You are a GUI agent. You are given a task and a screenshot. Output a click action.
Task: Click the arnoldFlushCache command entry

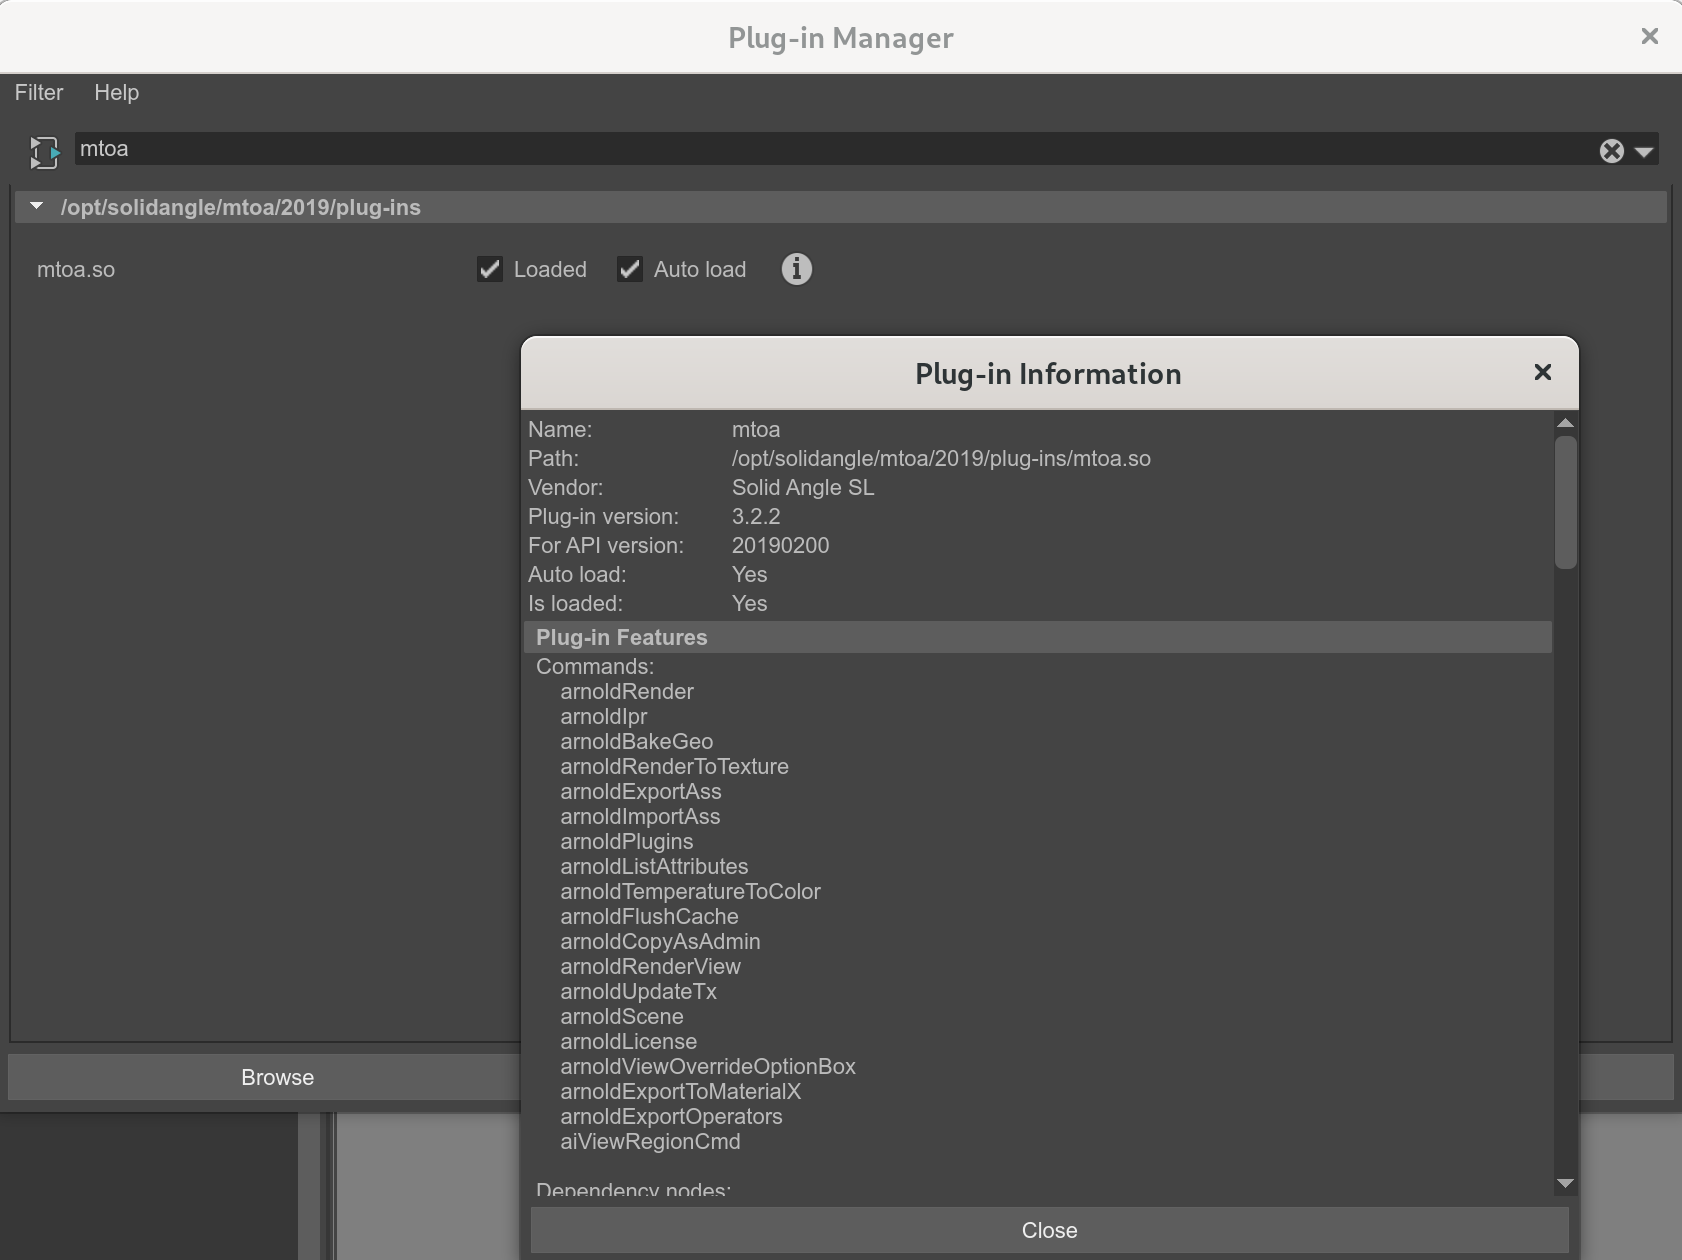coord(650,916)
